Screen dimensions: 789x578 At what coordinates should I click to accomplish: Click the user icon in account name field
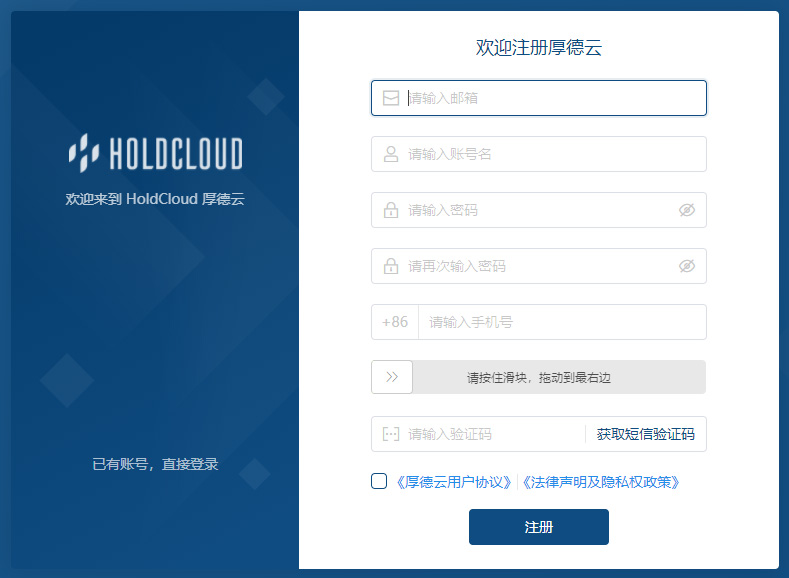[390, 154]
